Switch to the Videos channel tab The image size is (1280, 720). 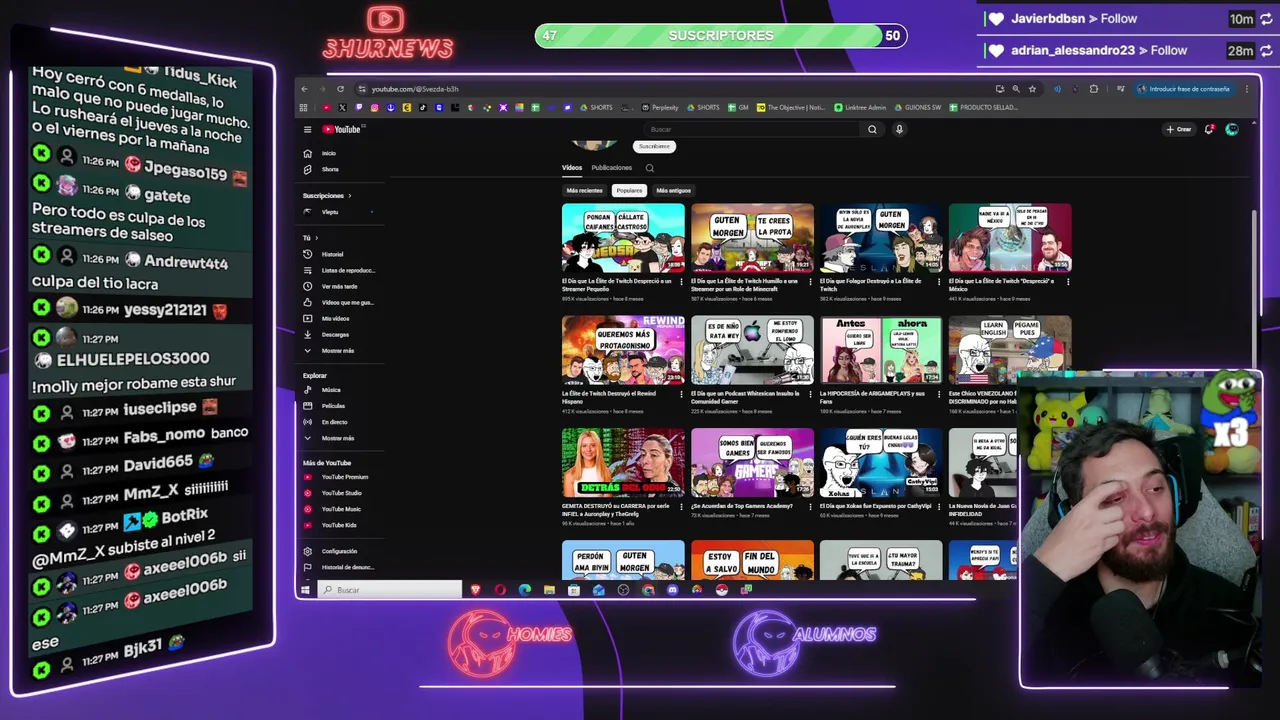click(572, 168)
